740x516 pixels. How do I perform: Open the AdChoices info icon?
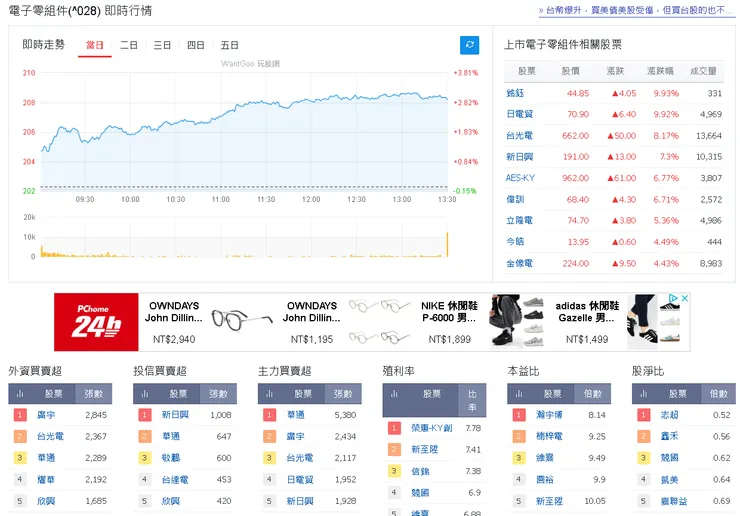(x=673, y=298)
